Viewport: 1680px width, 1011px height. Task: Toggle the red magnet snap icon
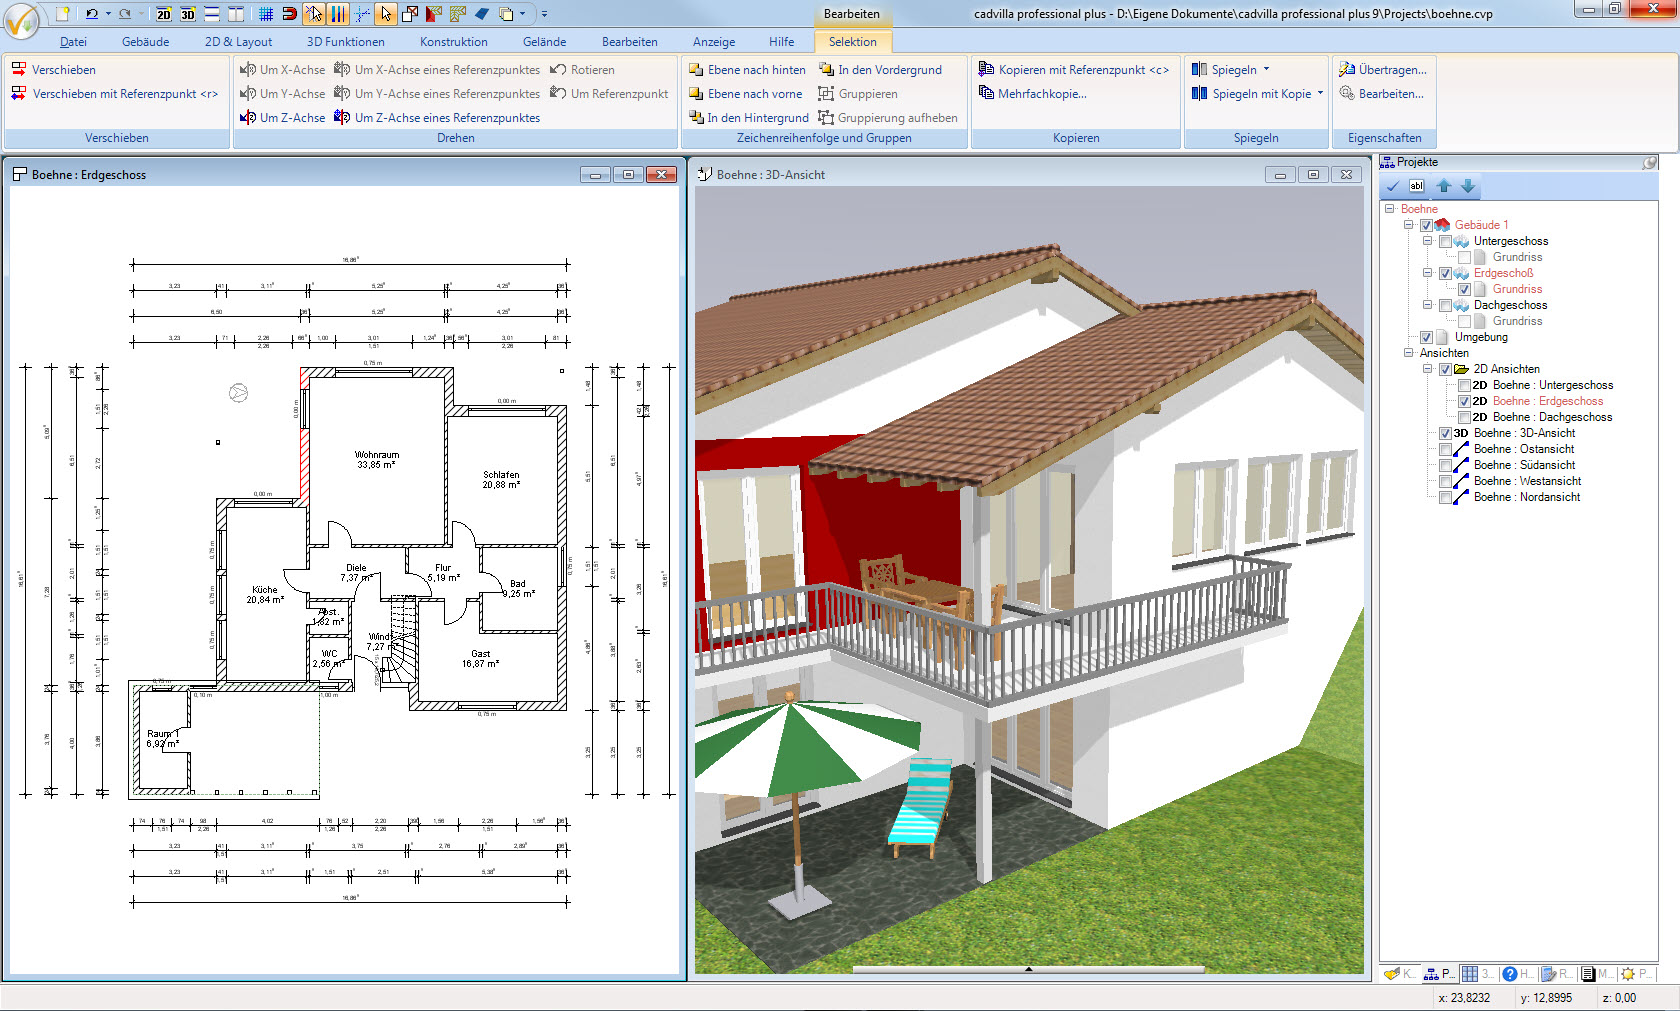pyautogui.click(x=290, y=14)
